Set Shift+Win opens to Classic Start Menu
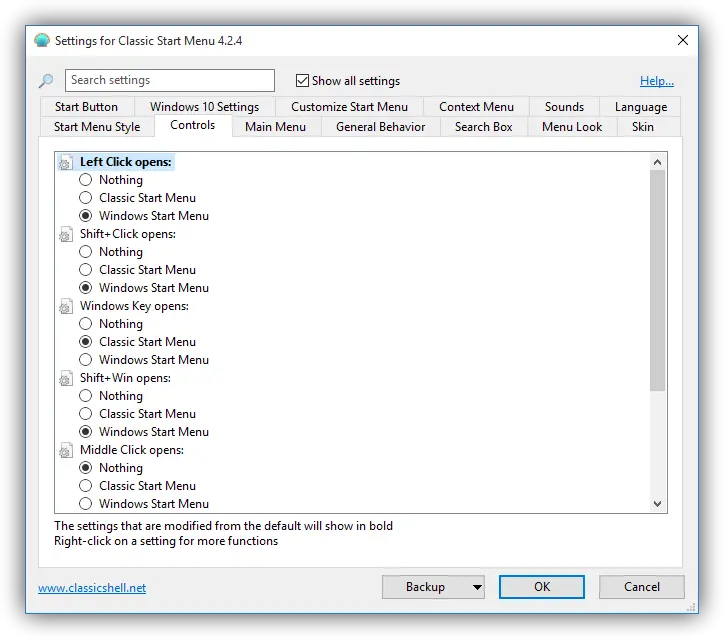 click(85, 414)
